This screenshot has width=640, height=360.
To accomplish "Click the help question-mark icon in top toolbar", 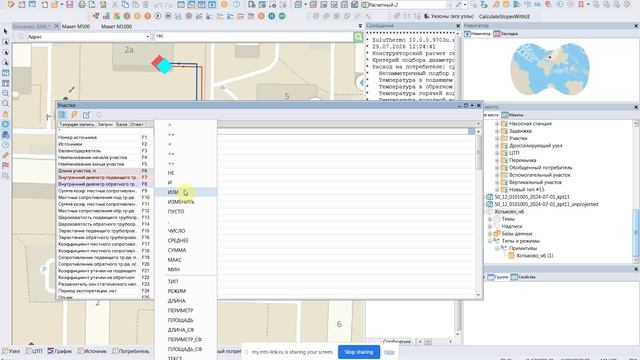I will [236, 4].
